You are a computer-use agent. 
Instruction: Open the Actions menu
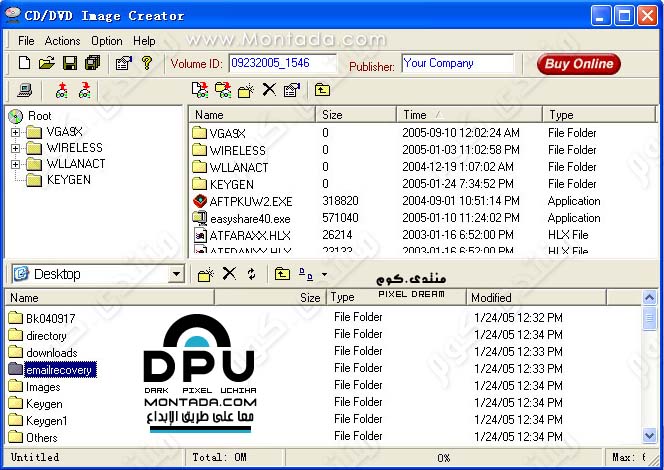pos(62,41)
